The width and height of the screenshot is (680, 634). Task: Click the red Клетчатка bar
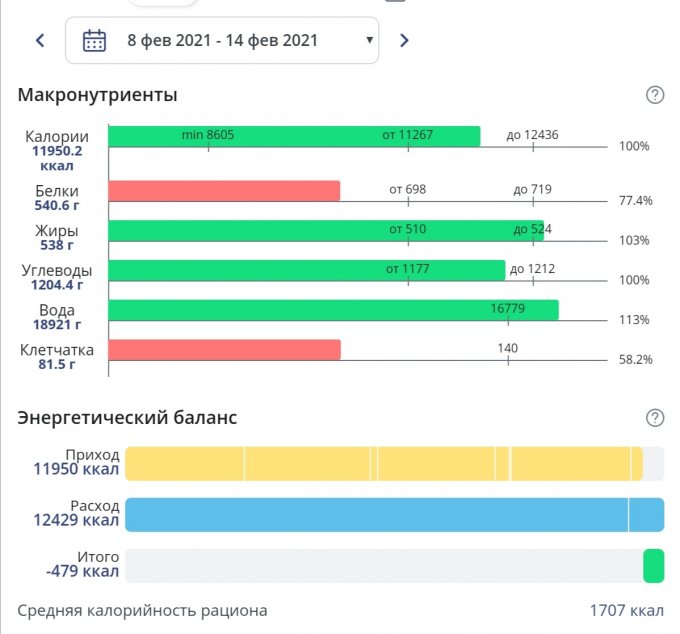pos(224,350)
